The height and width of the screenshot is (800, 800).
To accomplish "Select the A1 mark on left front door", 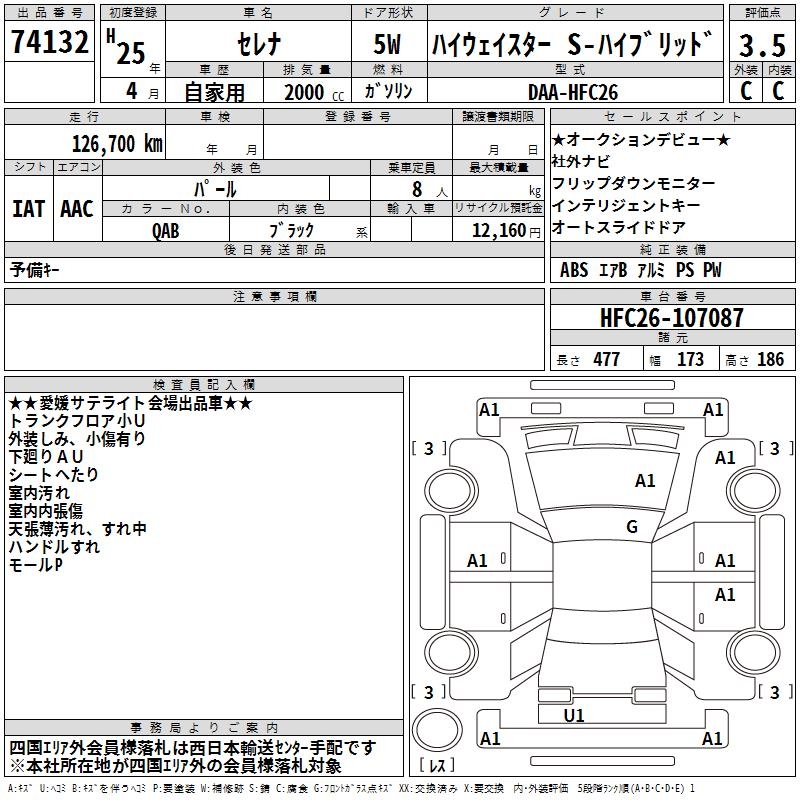I will (477, 561).
